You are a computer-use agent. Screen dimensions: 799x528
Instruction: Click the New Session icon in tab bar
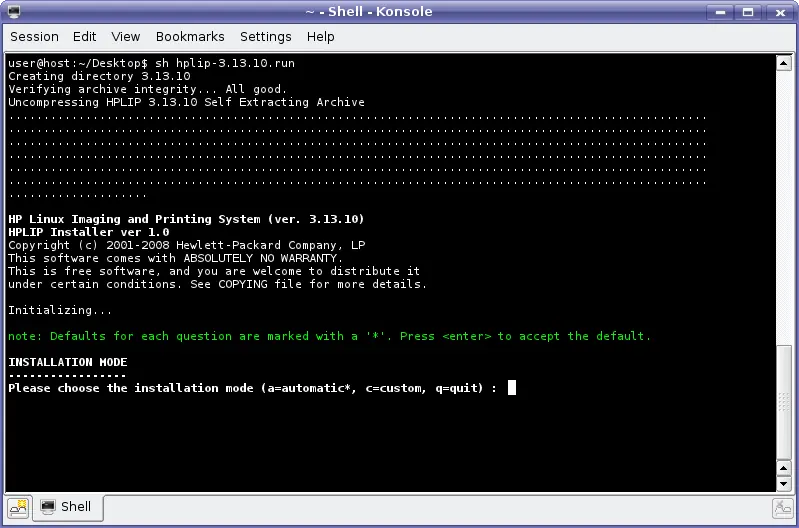18,507
